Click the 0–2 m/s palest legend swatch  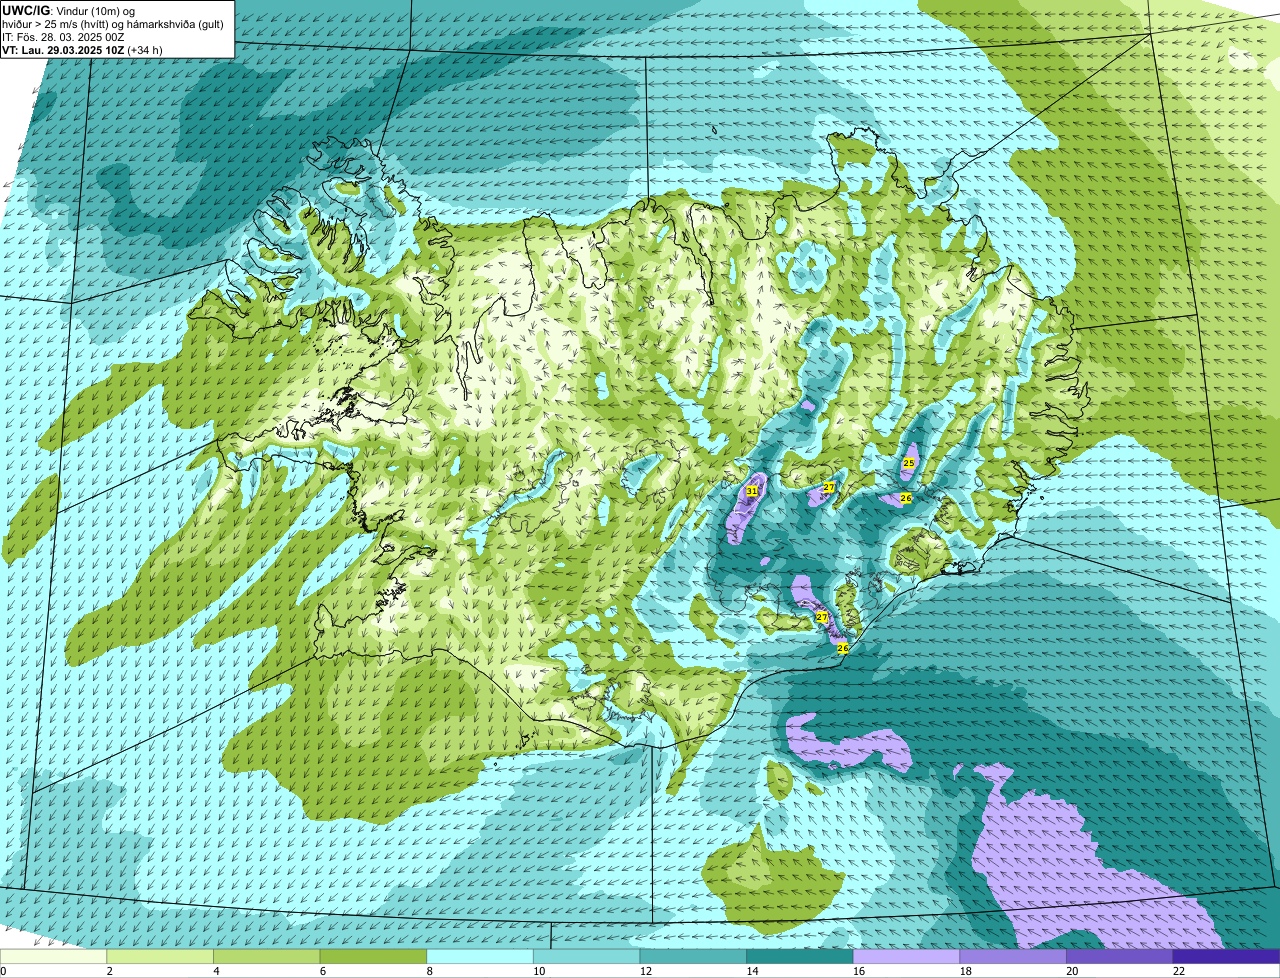pyautogui.click(x=53, y=957)
